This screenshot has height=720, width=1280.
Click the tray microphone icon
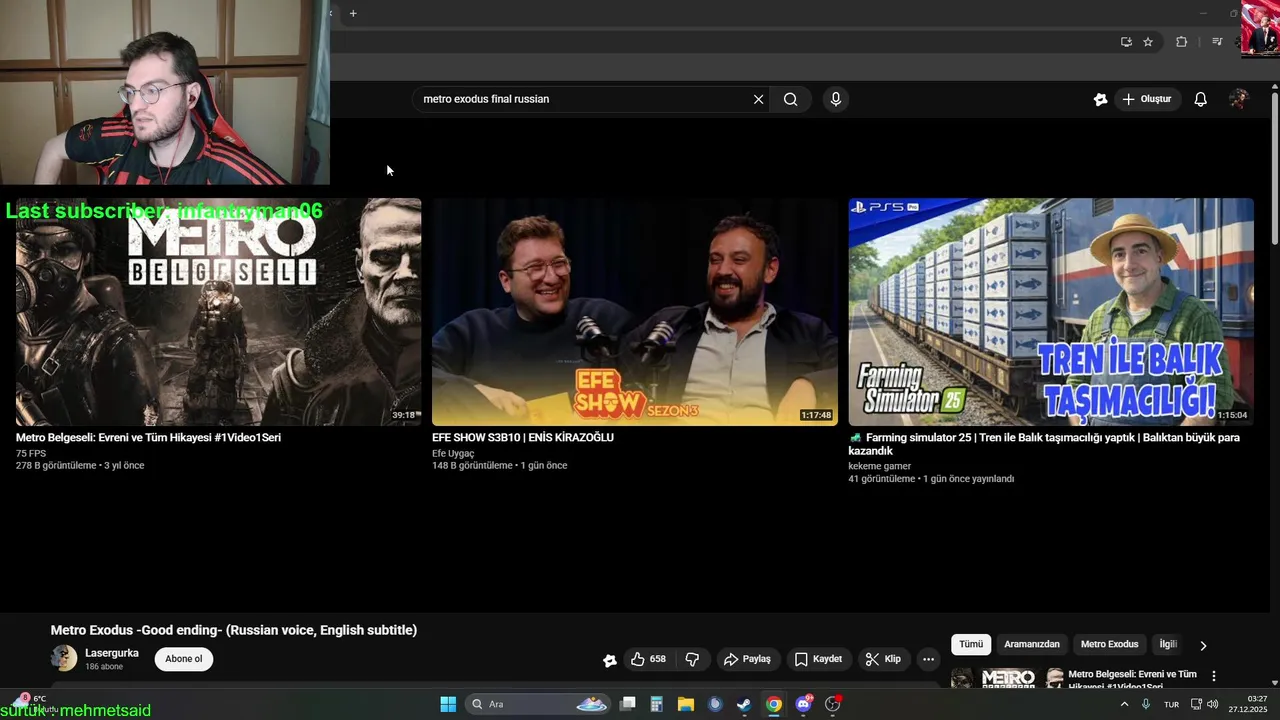[1146, 704]
